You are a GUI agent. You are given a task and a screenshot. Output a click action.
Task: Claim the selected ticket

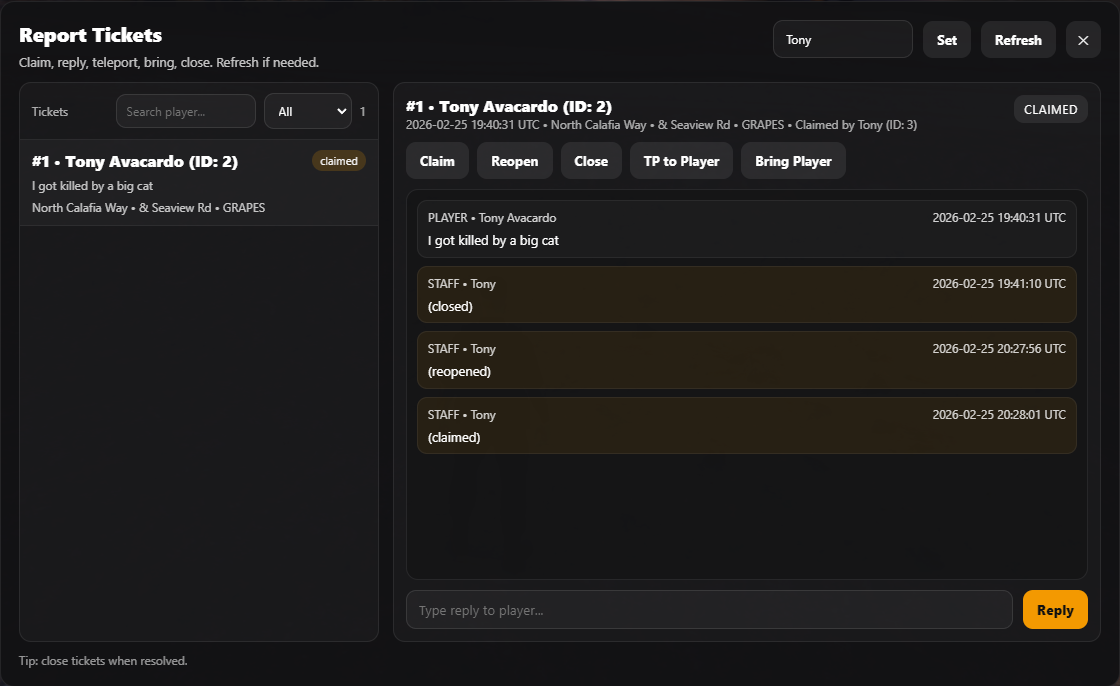437,161
